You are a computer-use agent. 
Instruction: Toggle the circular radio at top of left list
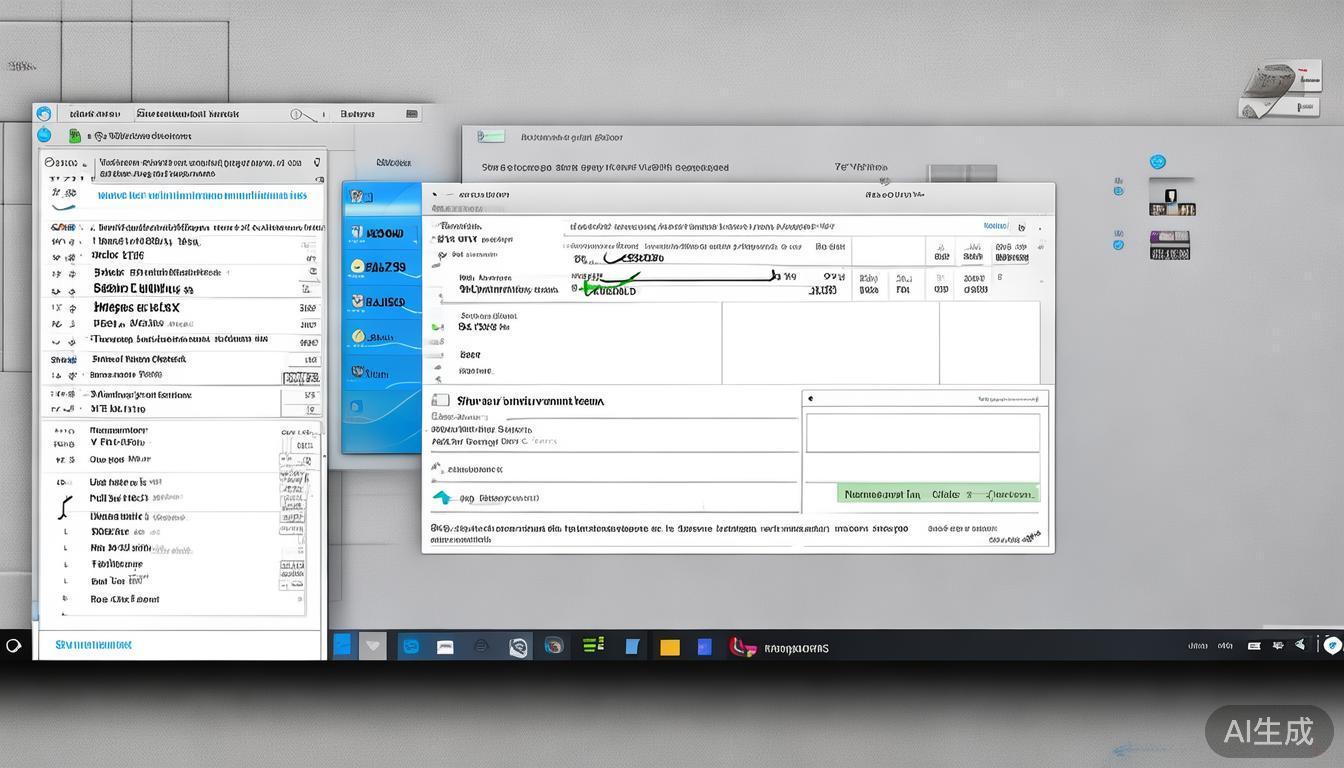point(48,161)
